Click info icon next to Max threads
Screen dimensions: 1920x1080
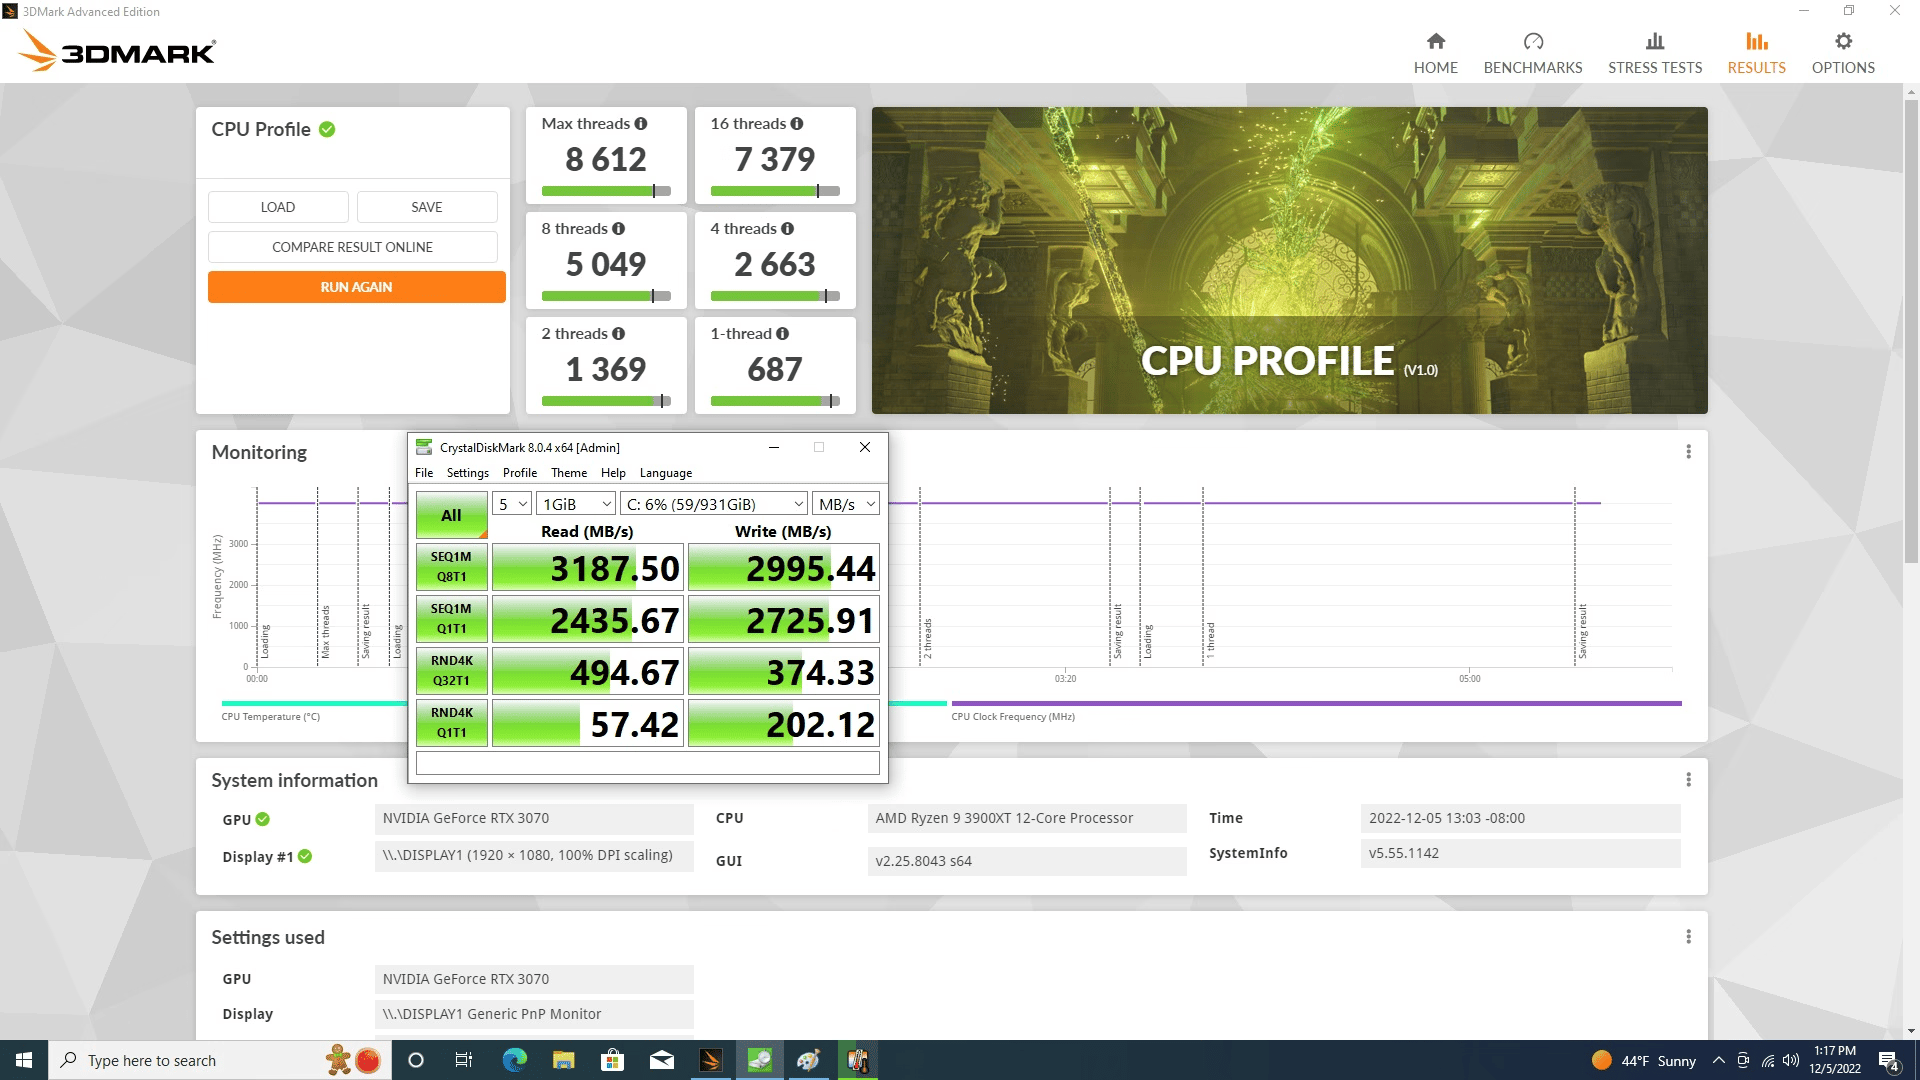point(641,124)
